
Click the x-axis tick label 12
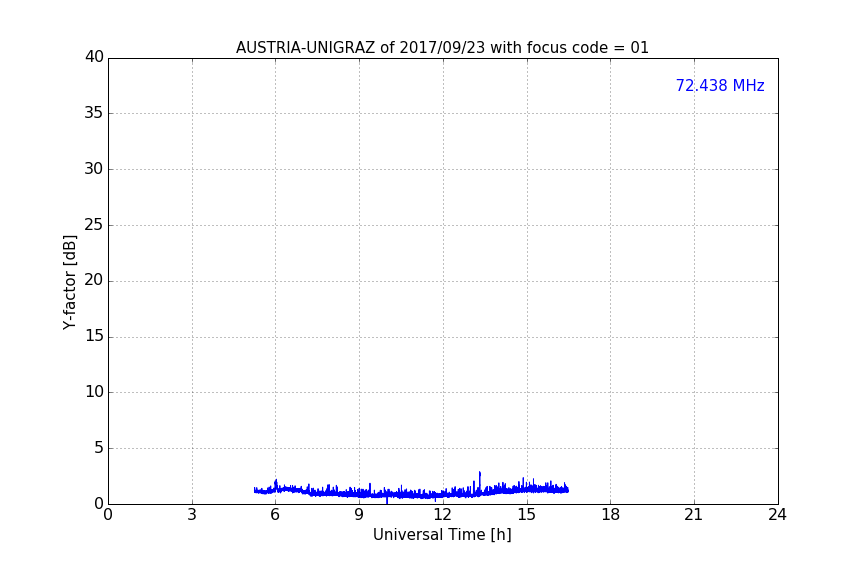[442, 515]
